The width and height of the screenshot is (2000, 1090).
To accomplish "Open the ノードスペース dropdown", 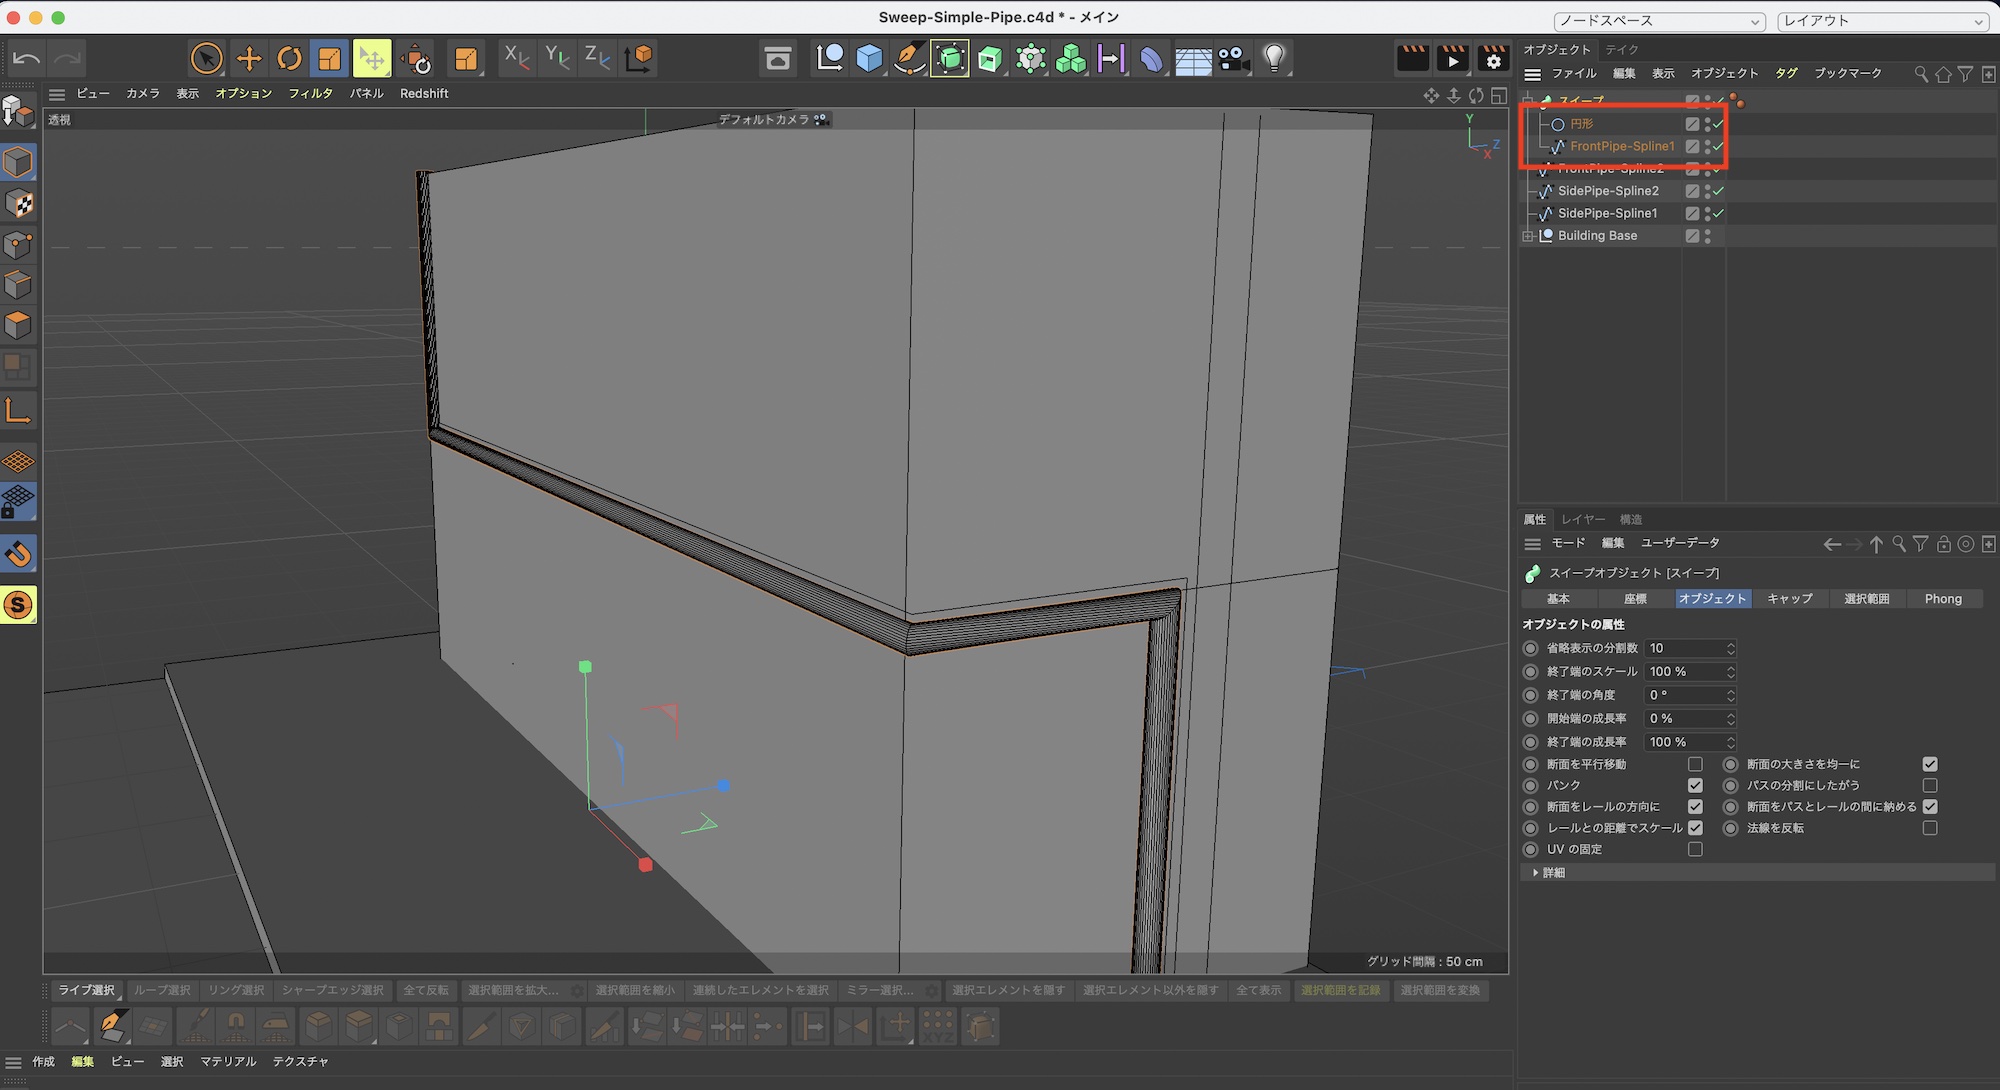I will (1660, 21).
